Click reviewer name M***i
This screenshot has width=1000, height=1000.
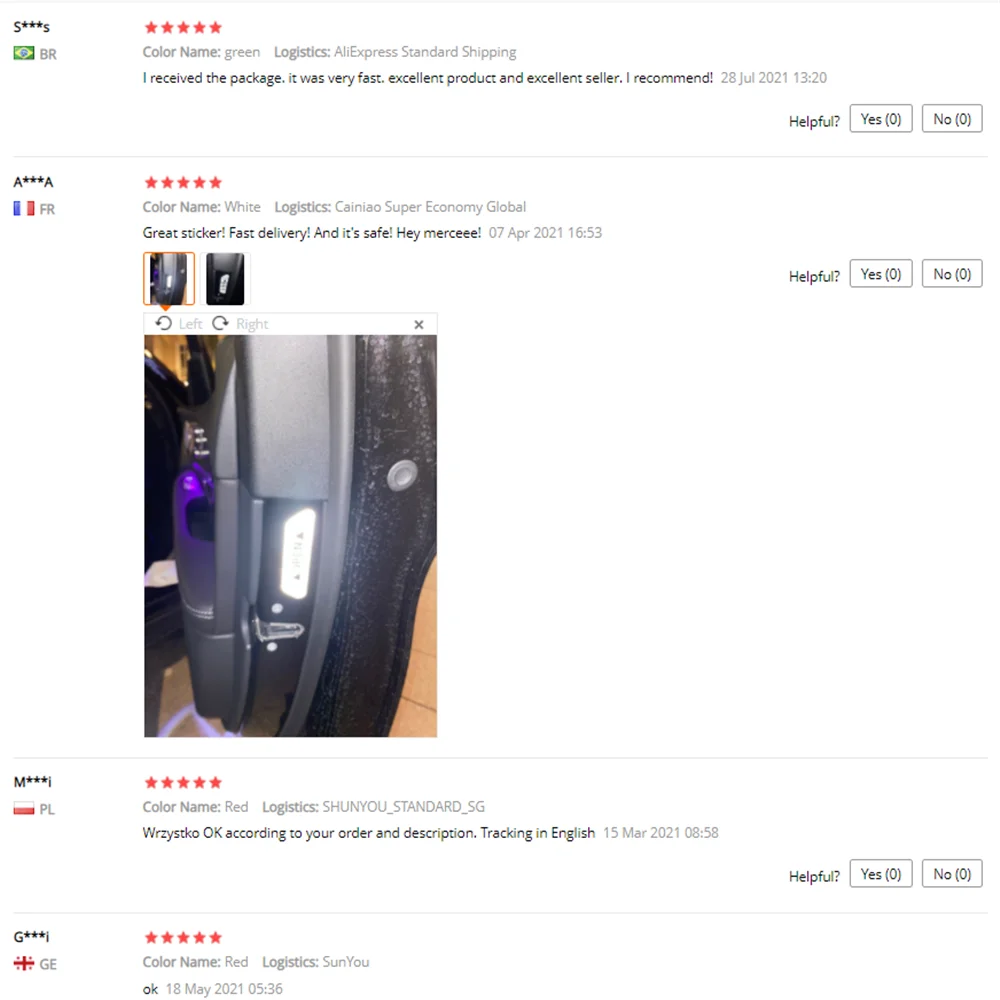coord(33,782)
